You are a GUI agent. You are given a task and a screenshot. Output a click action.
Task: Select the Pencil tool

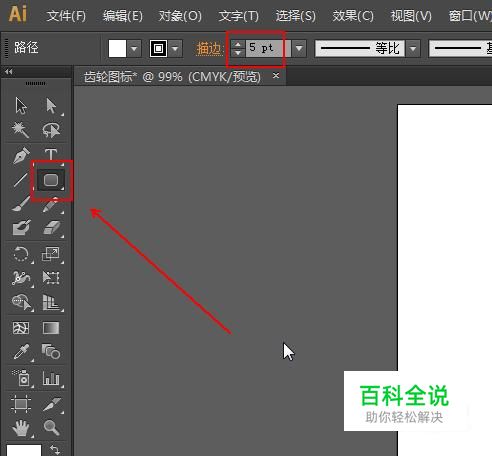pyautogui.click(x=51, y=204)
